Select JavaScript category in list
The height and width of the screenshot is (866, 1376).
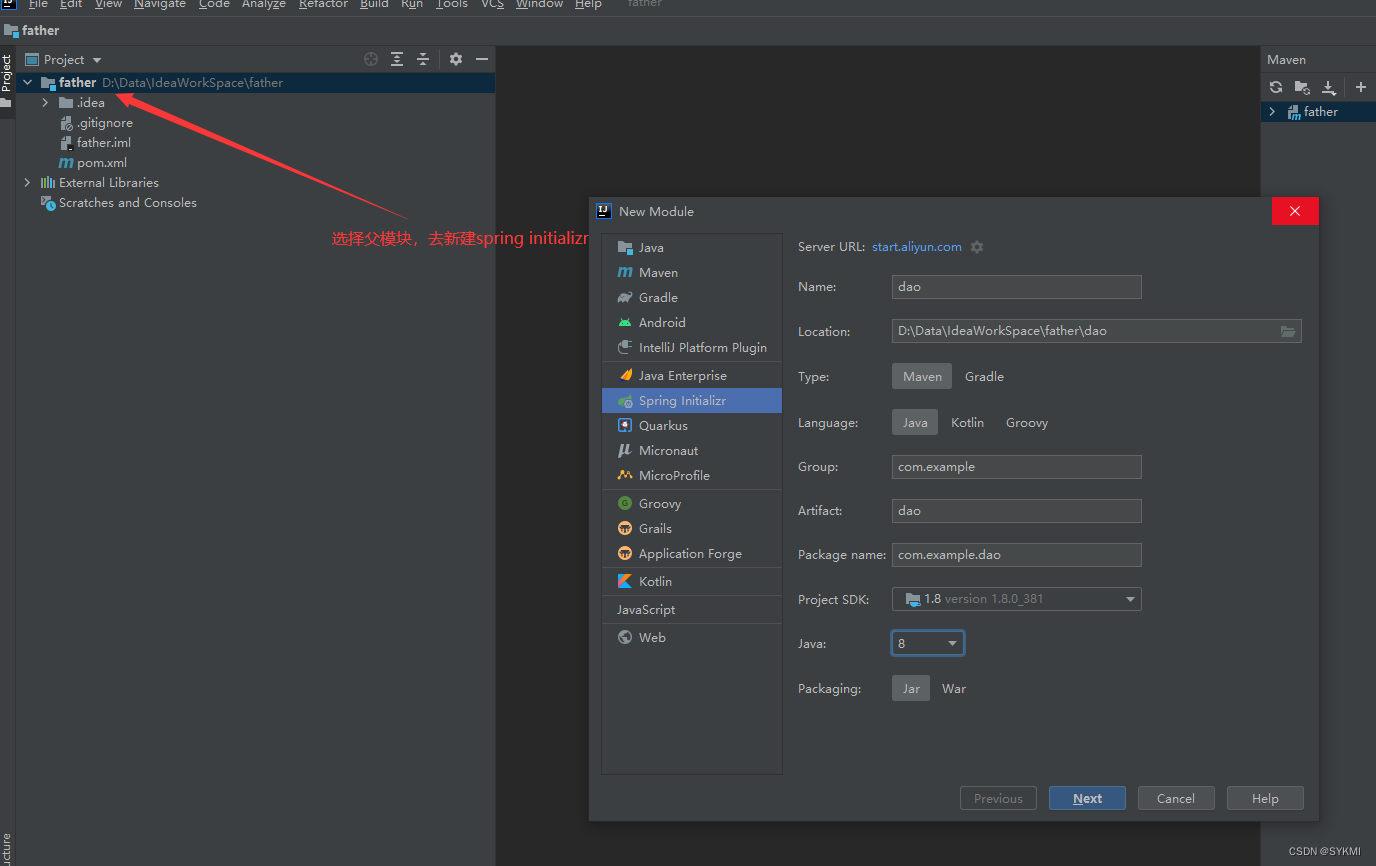tap(692, 609)
